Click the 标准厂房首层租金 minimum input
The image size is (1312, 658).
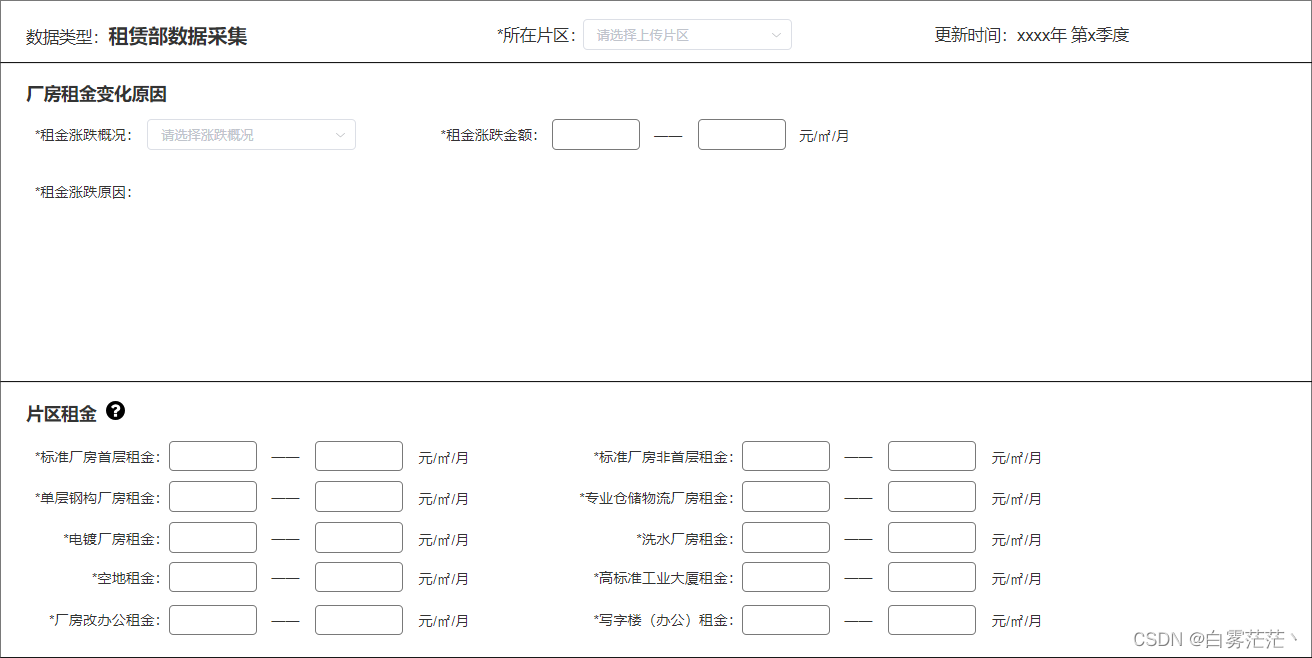tap(213, 456)
